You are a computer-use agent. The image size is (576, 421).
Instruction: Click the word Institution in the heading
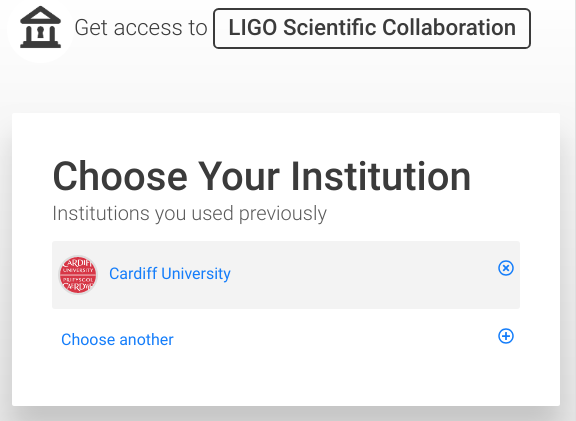[x=381, y=177]
